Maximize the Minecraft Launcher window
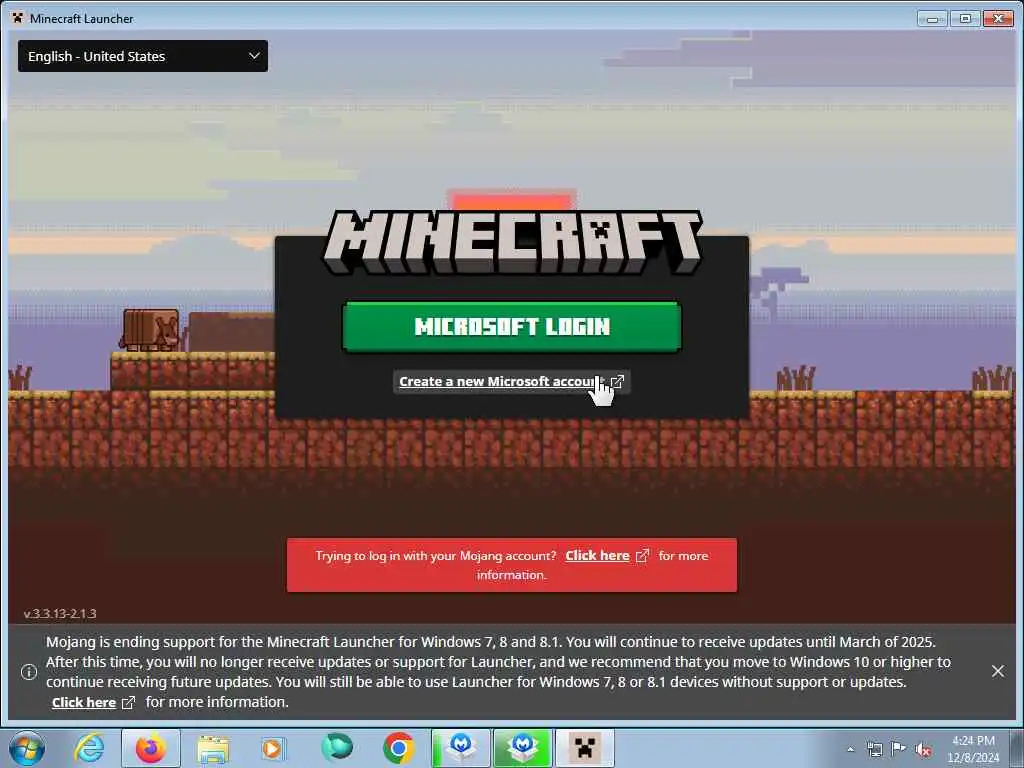 pos(965,19)
